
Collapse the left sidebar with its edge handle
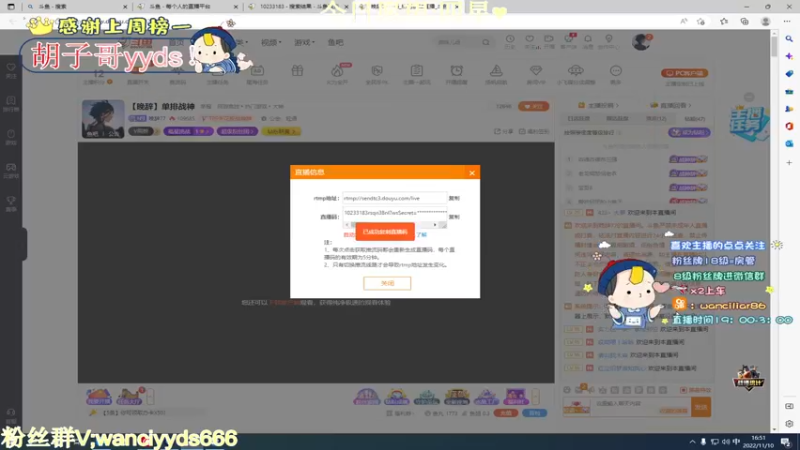[x=24, y=244]
